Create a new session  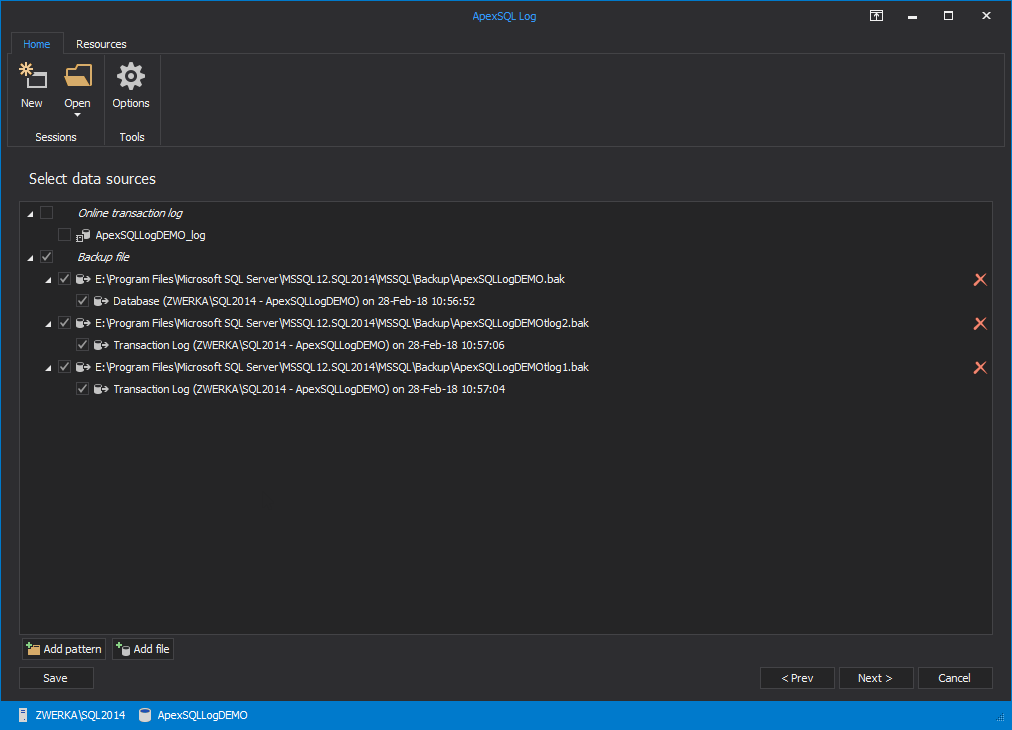click(31, 85)
